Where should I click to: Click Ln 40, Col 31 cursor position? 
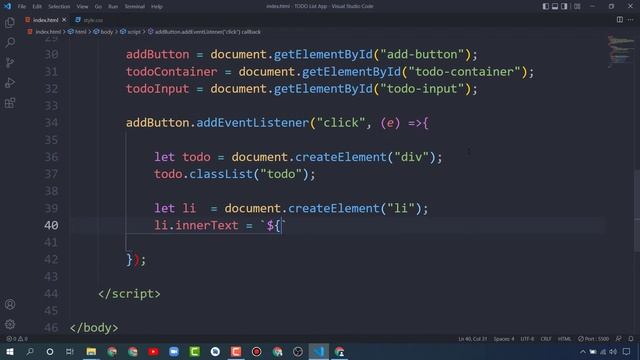[x=472, y=339]
